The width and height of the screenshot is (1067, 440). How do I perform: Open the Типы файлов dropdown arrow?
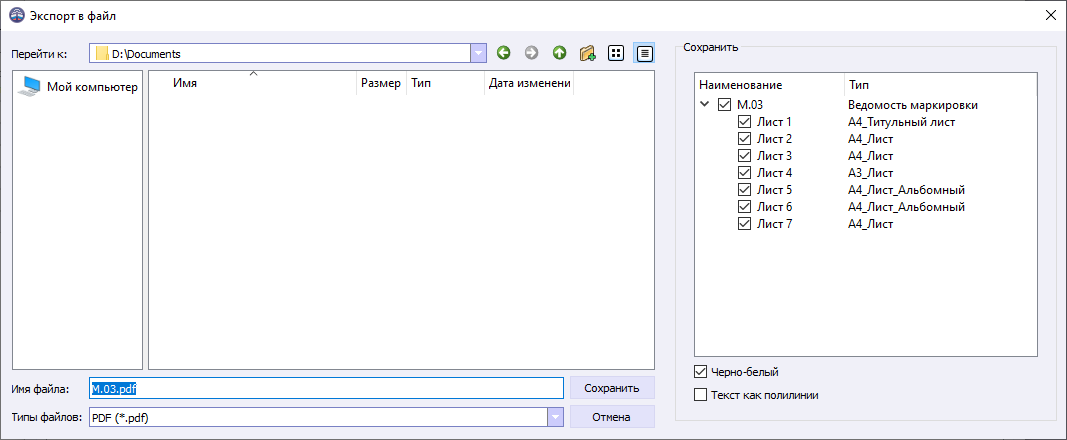pos(556,417)
